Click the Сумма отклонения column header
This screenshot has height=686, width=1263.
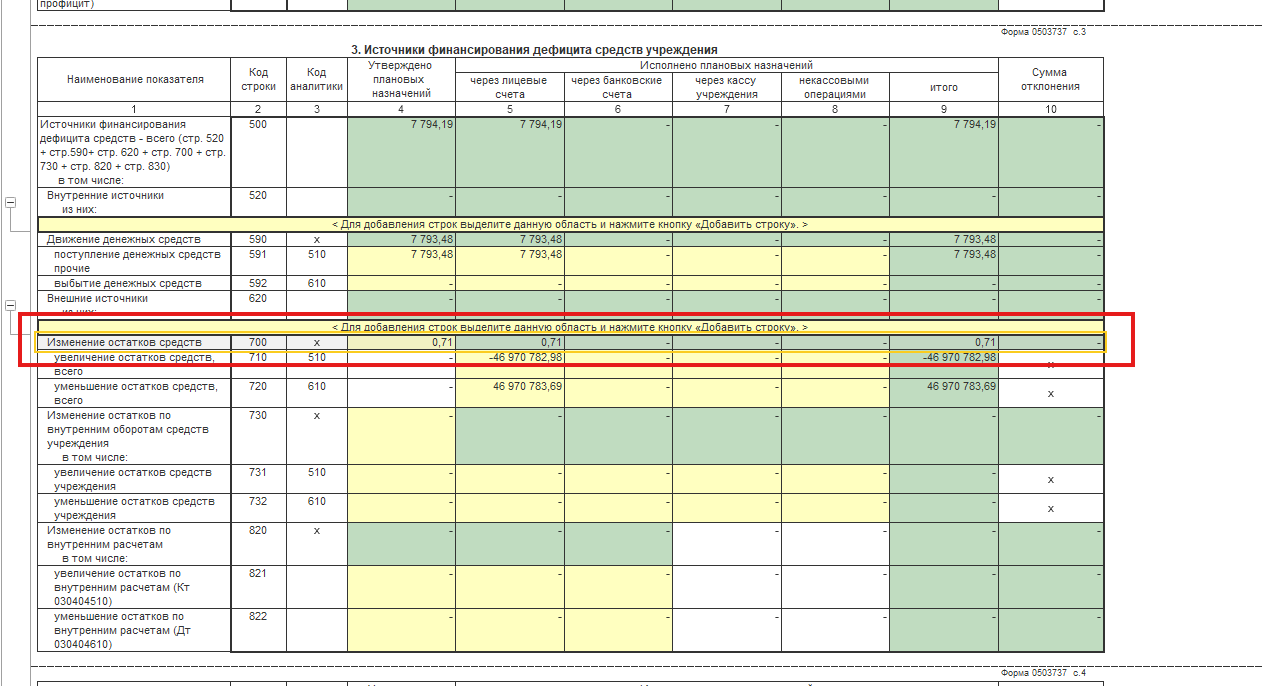1051,80
